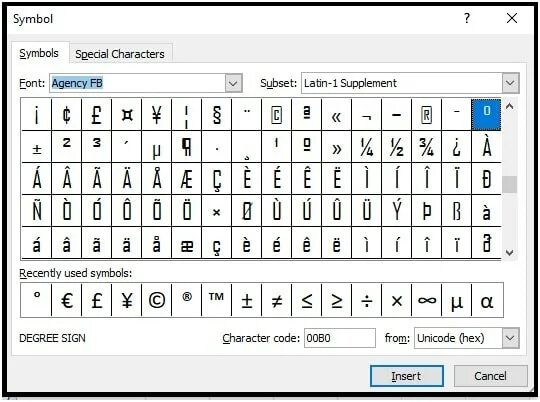Select the capital Å with ring
The image size is (540, 402).
click(156, 179)
